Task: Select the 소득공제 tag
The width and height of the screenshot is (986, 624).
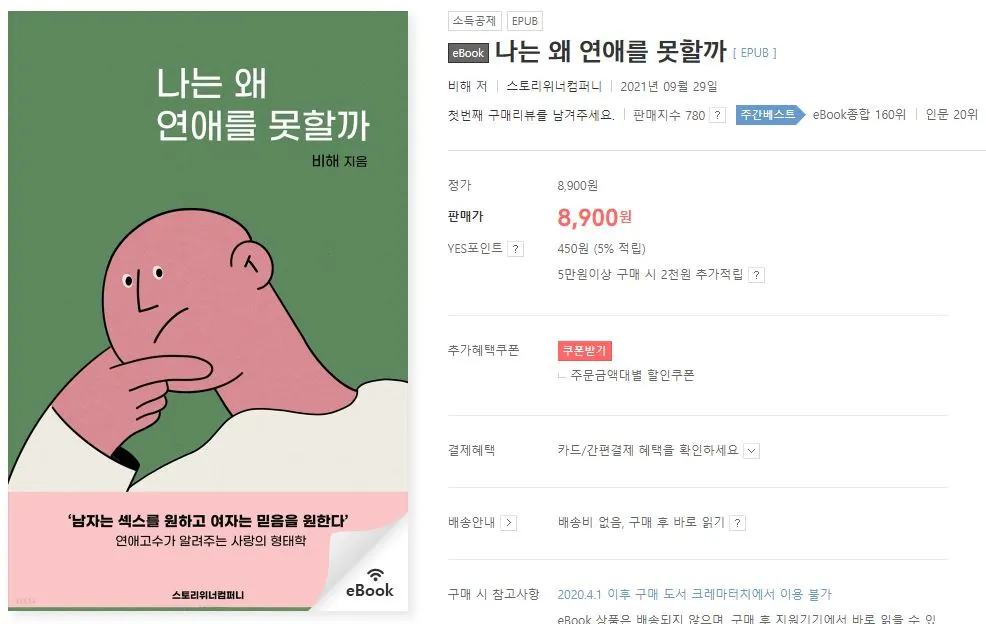Action: click(474, 20)
